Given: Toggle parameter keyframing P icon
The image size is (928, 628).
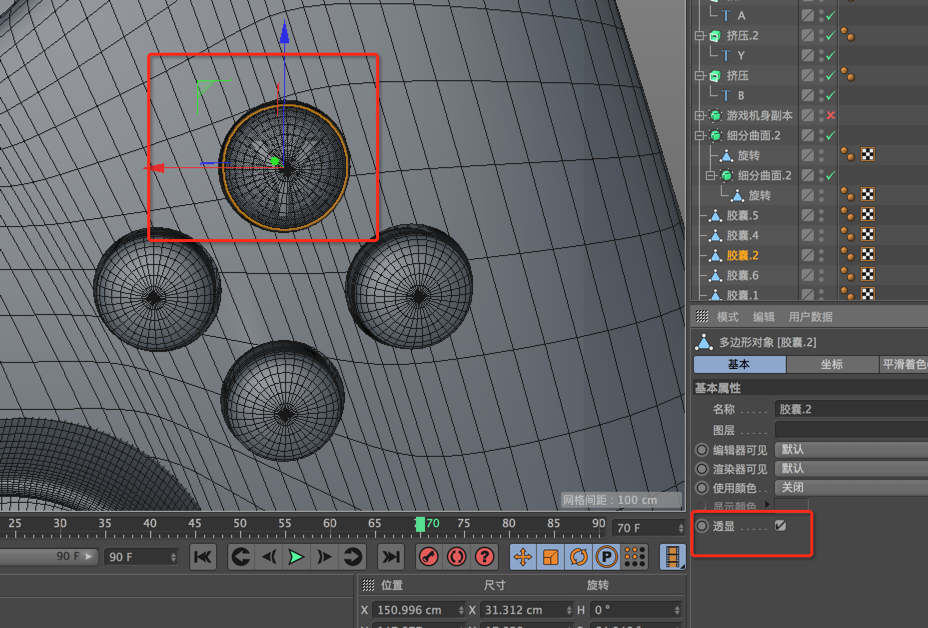Looking at the screenshot, I should click(606, 557).
